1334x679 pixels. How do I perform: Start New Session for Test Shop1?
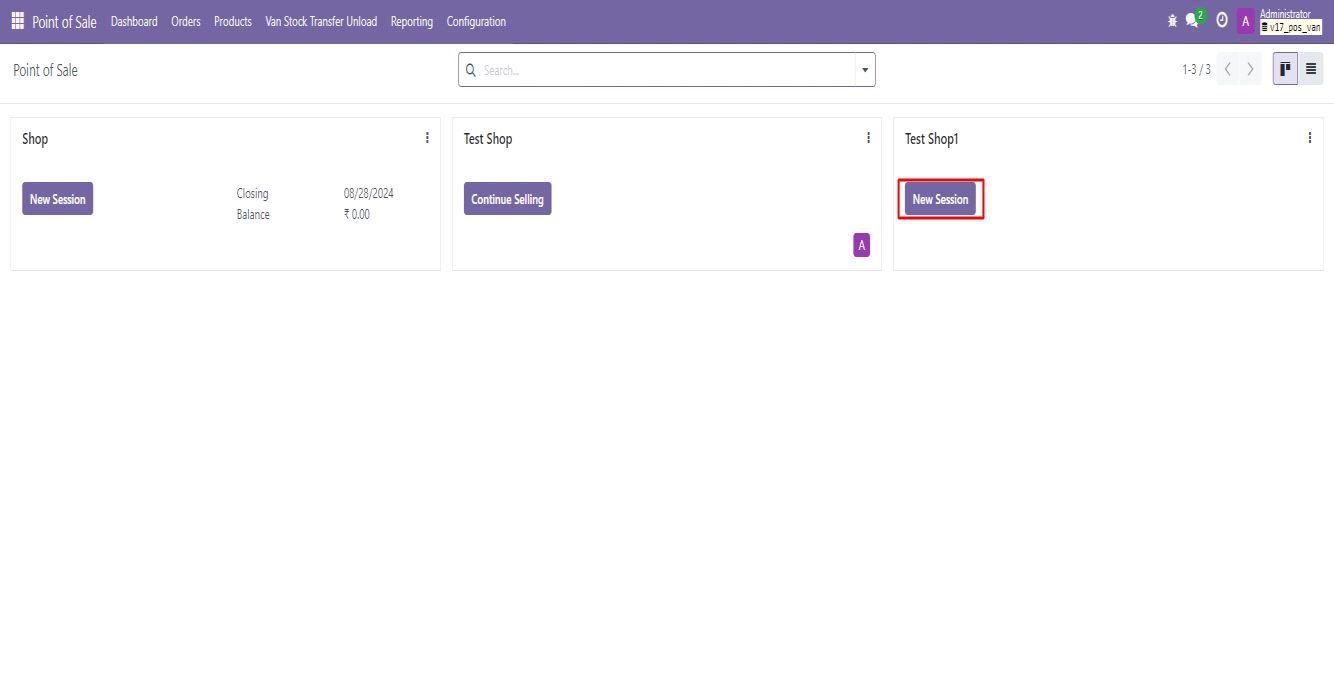point(940,199)
